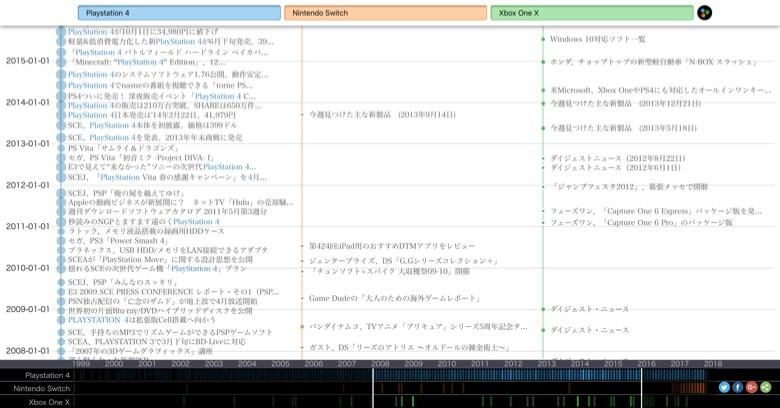Click the Apple 'Hulu' video business entry
Viewport: 780px width, 408px height.
(x=181, y=202)
